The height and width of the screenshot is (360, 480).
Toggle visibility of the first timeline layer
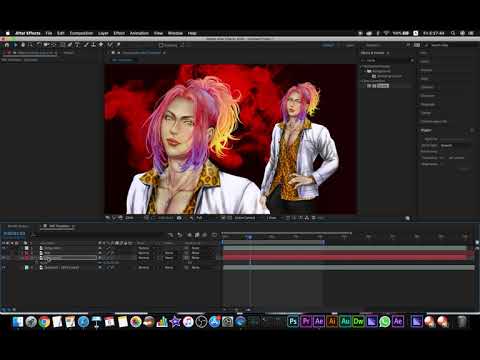pyautogui.click(x=4, y=248)
